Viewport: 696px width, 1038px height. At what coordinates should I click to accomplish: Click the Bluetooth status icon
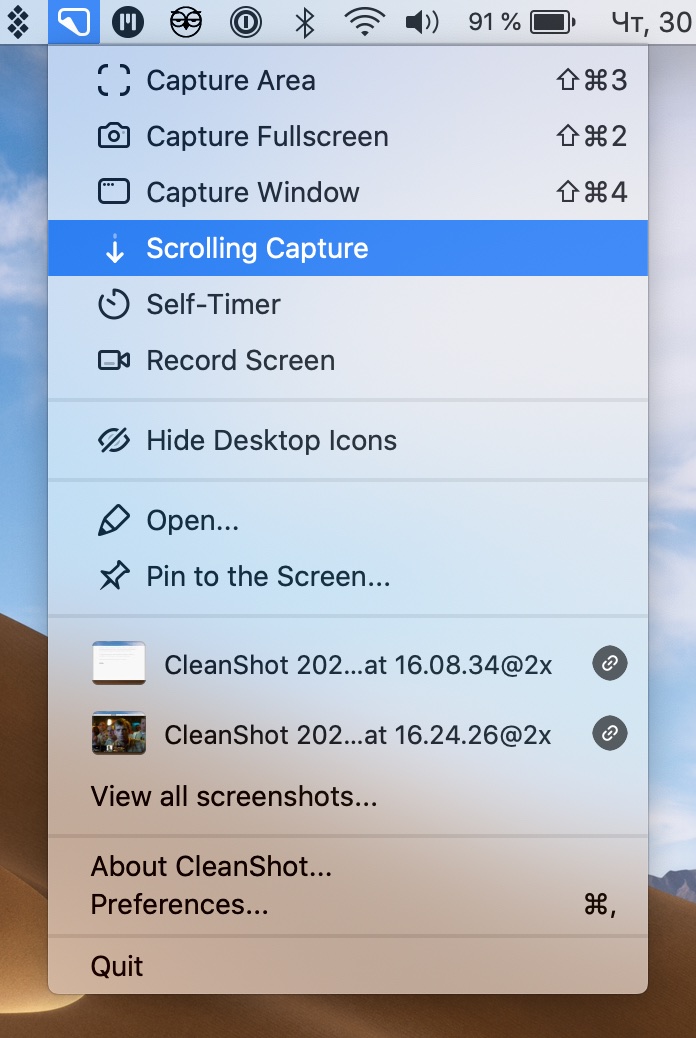[305, 22]
